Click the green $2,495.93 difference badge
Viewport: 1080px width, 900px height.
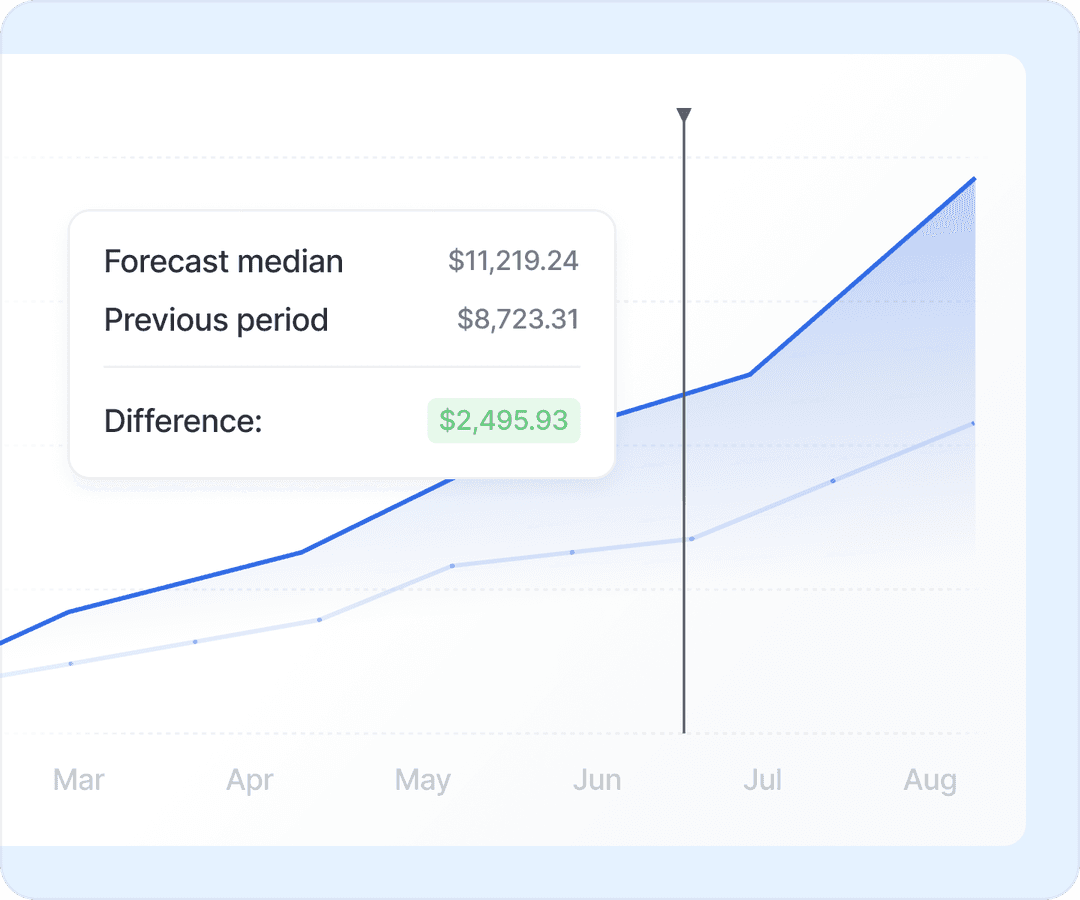504,421
